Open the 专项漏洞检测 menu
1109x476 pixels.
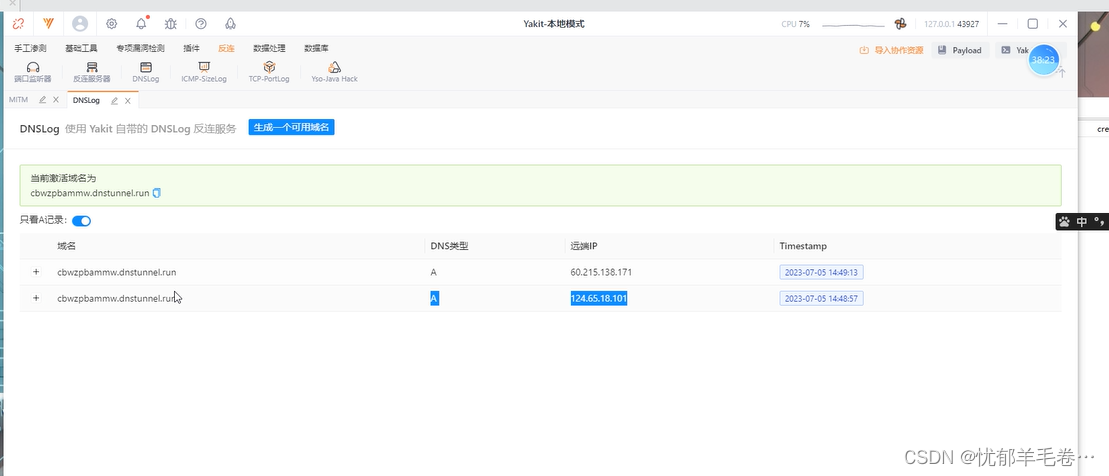point(141,49)
